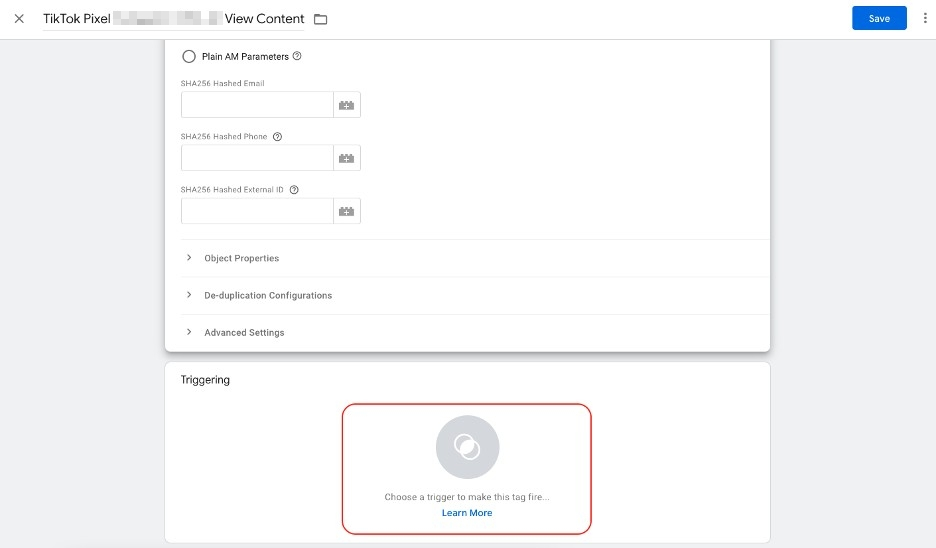Viewport: 936px width, 548px height.
Task: Insert variable for SHA256 Hashed External ID
Action: click(347, 211)
